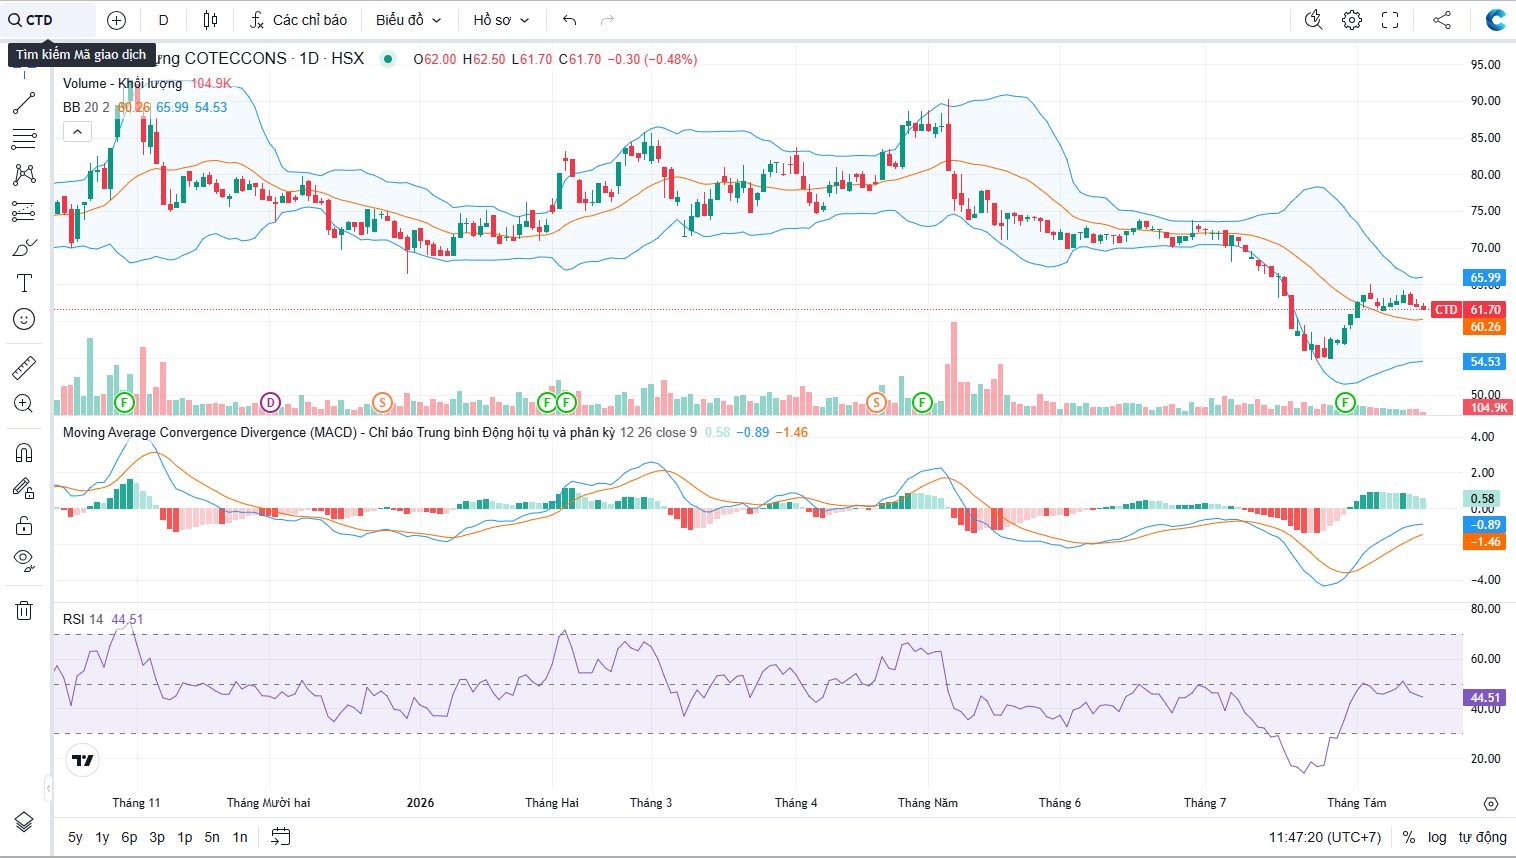Open the emoji icons tool

(24, 319)
